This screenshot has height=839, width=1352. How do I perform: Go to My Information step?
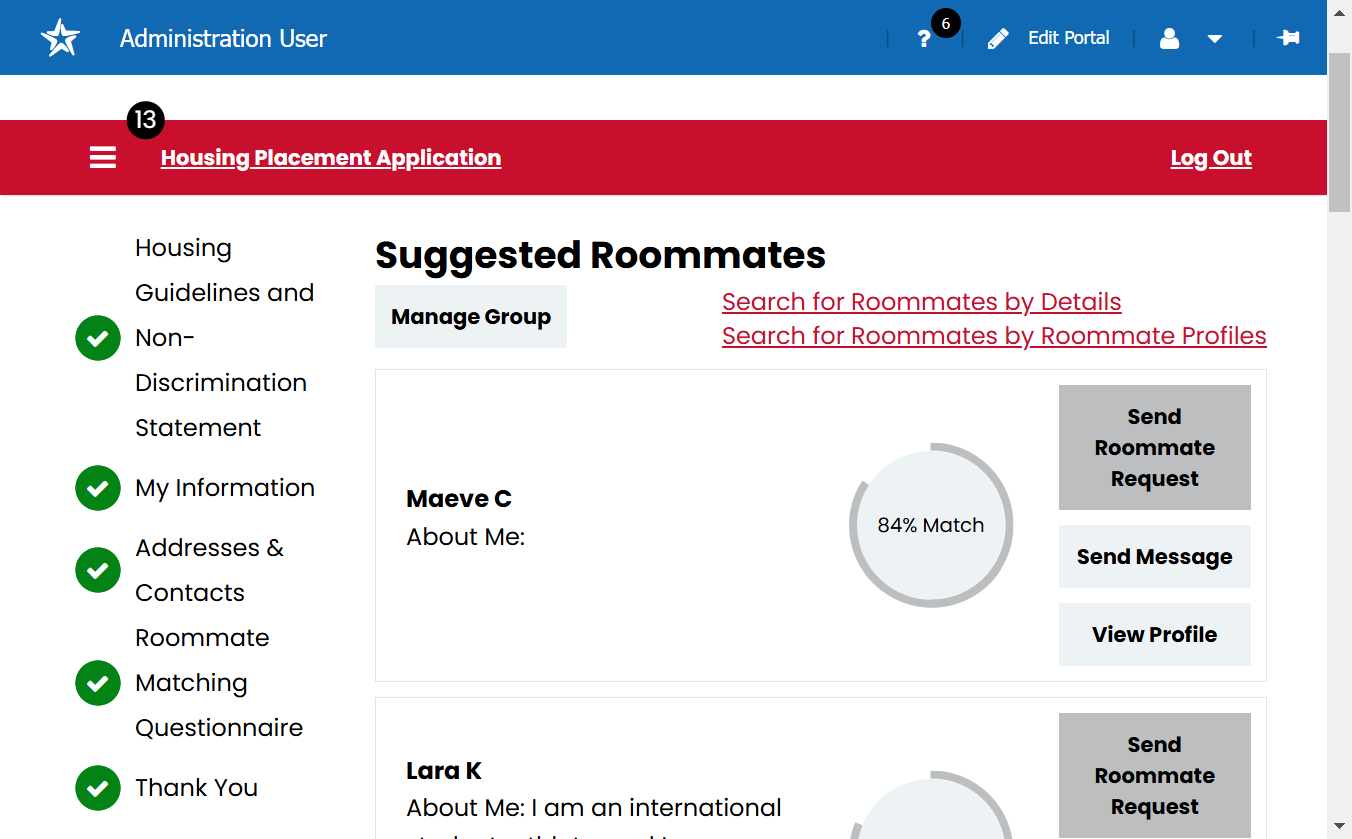tap(225, 488)
